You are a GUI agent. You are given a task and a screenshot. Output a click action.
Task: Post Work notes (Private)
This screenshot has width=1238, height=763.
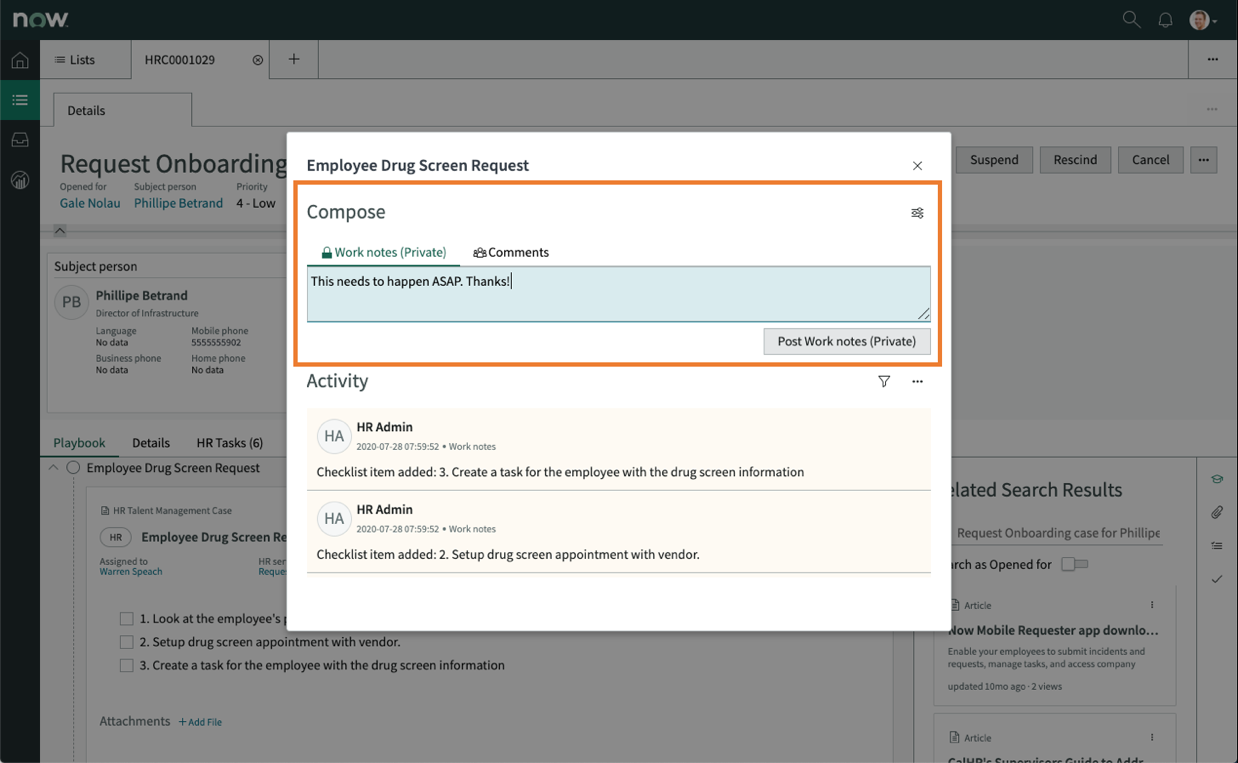click(847, 341)
